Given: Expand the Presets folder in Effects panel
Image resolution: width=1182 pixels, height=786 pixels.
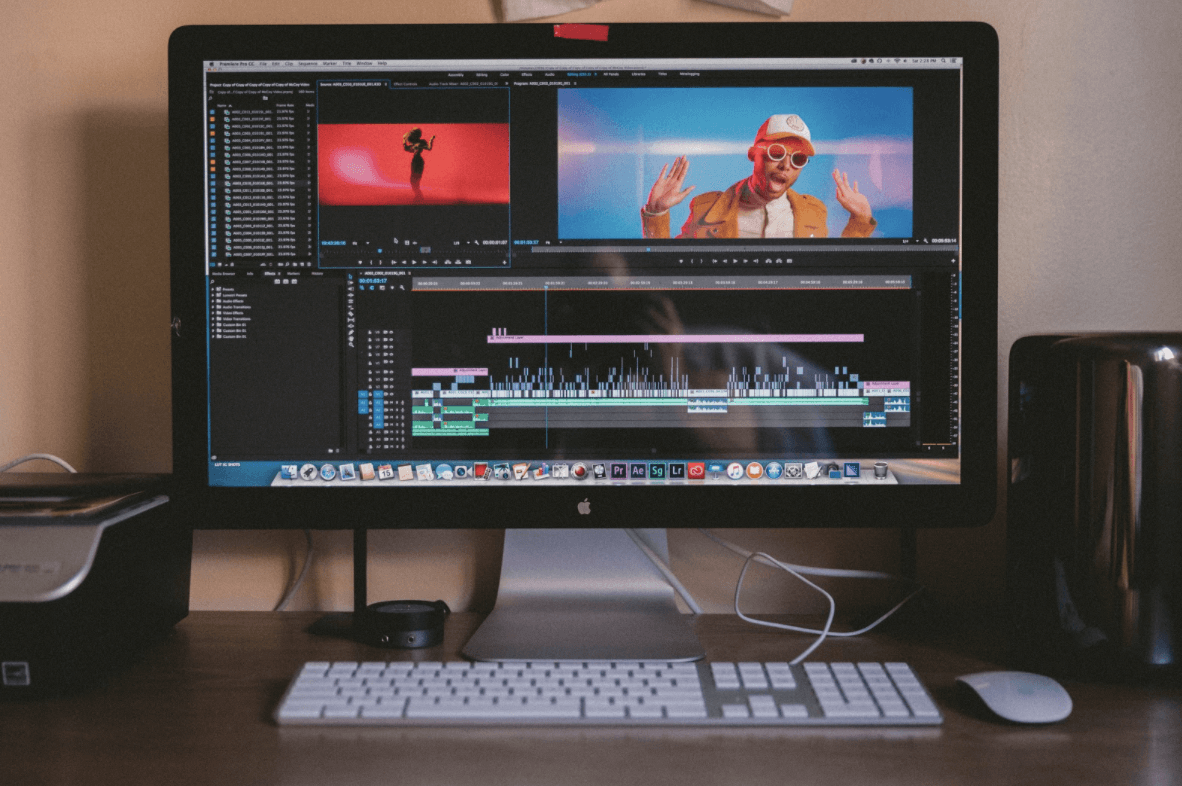Looking at the screenshot, I should [x=213, y=289].
